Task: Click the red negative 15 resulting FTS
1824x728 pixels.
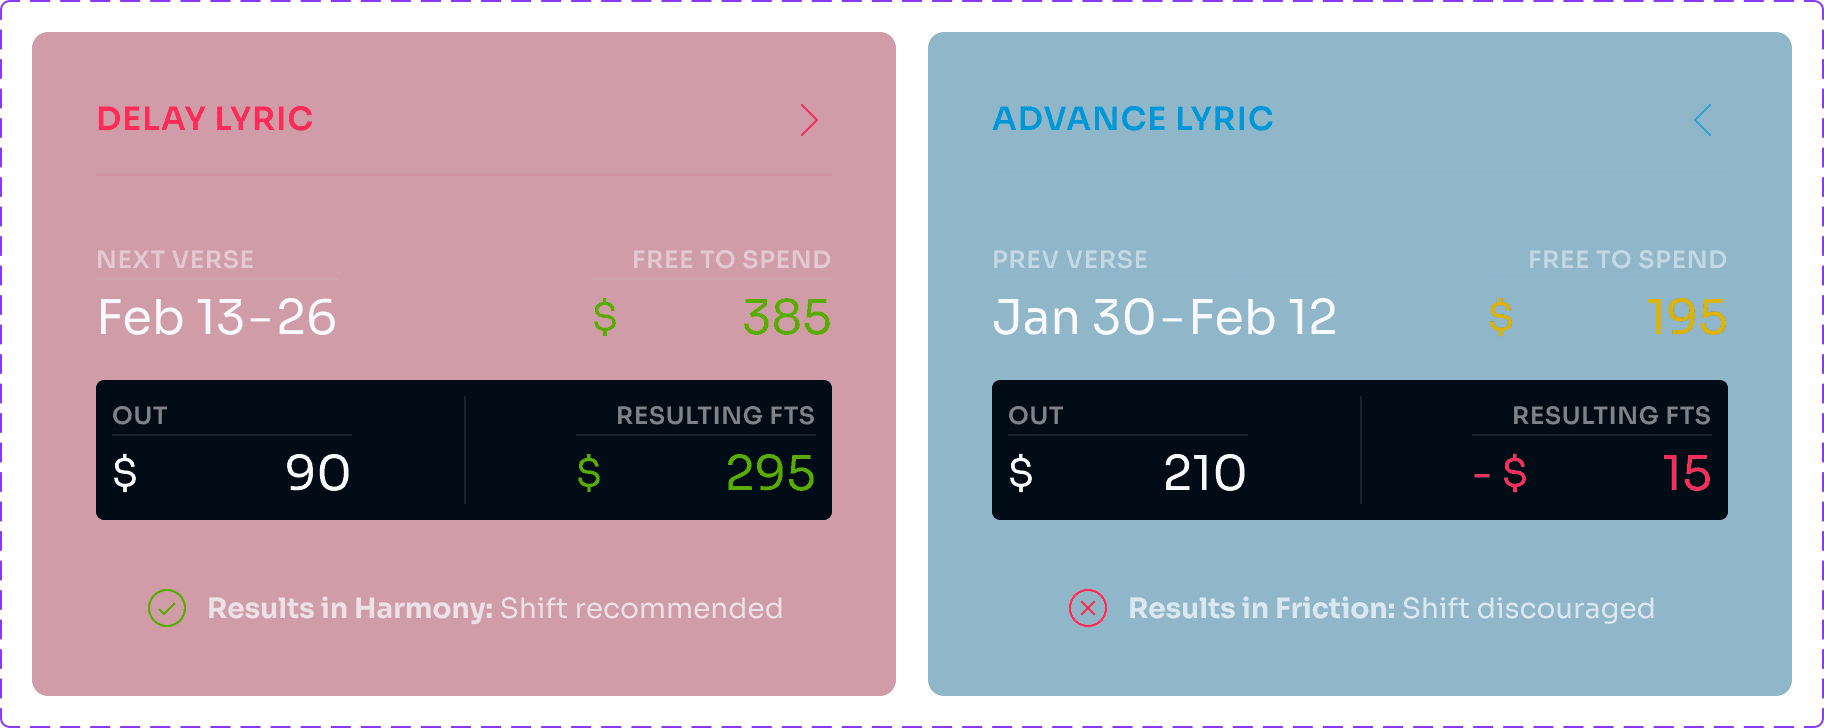Action: point(1686,473)
